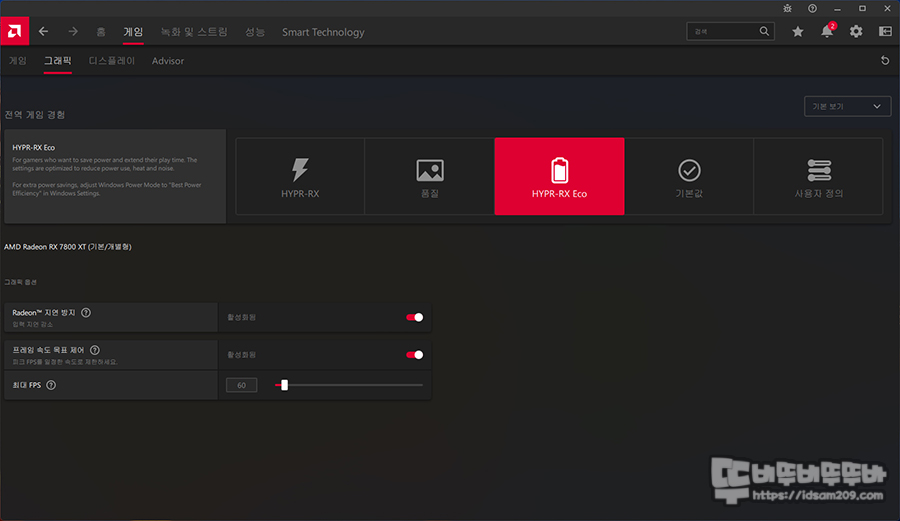
Task: Click the 최대 FPS value field showing 60
Action: point(242,385)
